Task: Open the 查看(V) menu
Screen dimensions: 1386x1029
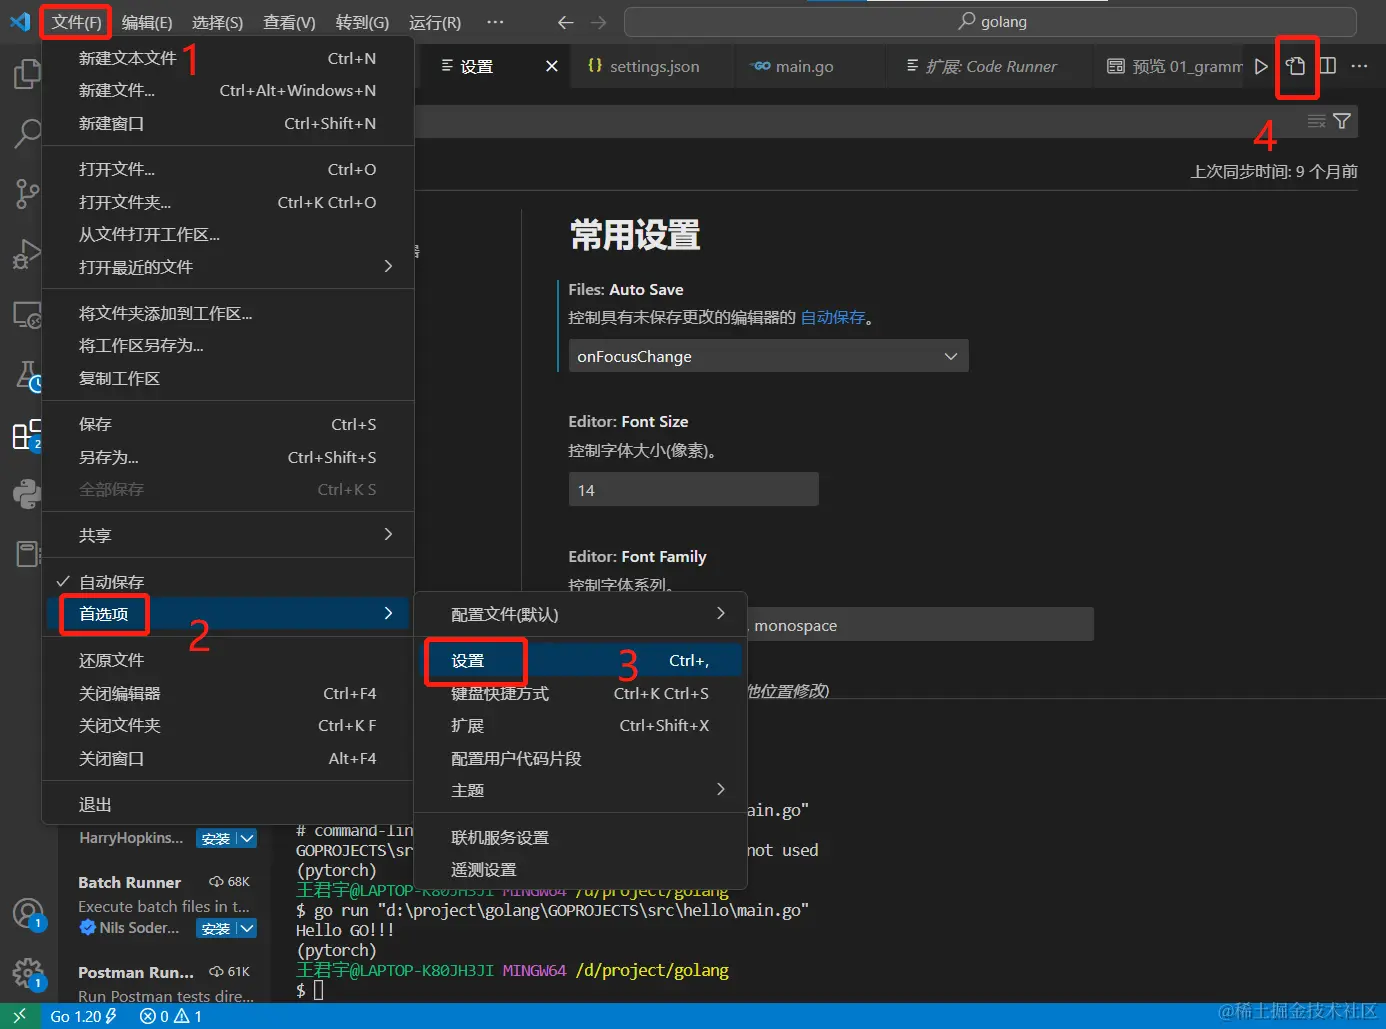Action: pos(289,22)
